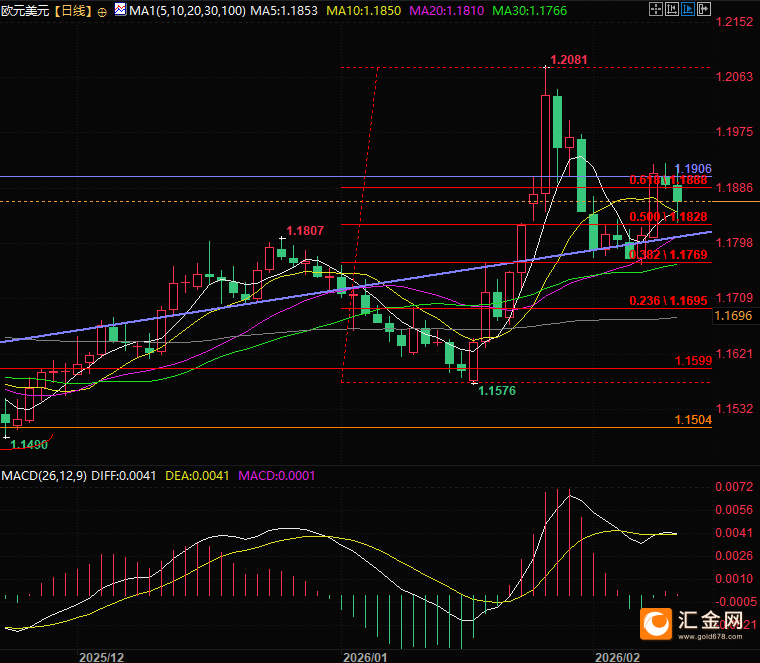Click the MA5:1.1853 readout
The height and width of the screenshot is (663, 760).
click(x=284, y=11)
